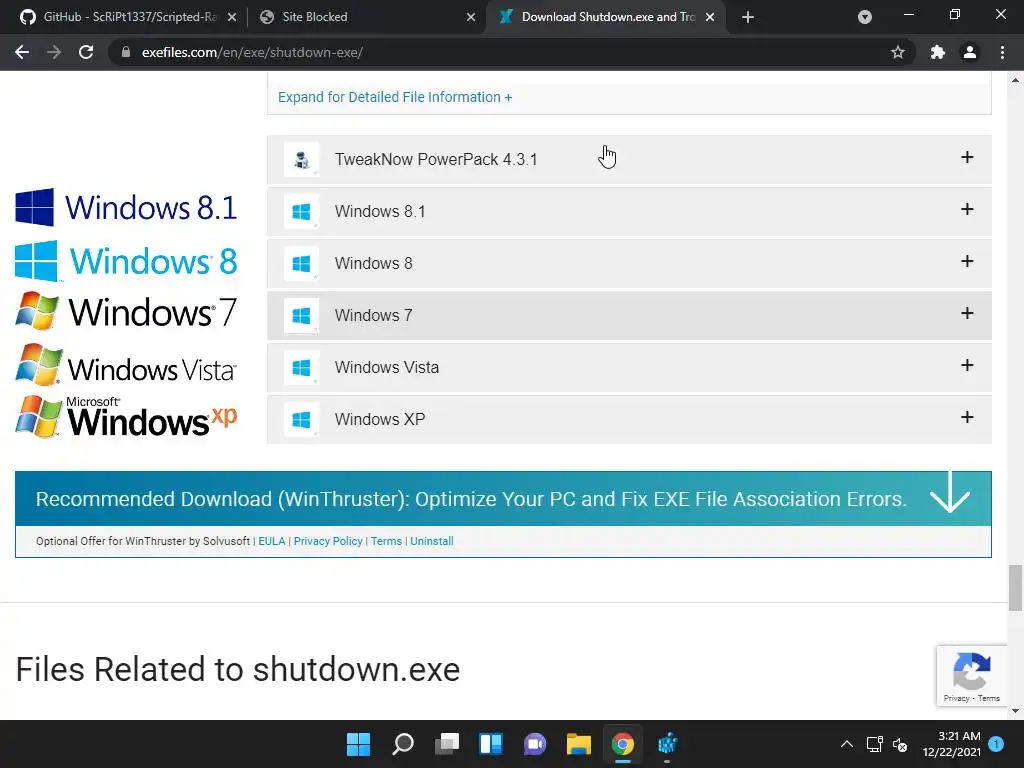Image resolution: width=1024 pixels, height=768 pixels.
Task: Click Windows 7 row logo icon
Action: click(301, 315)
